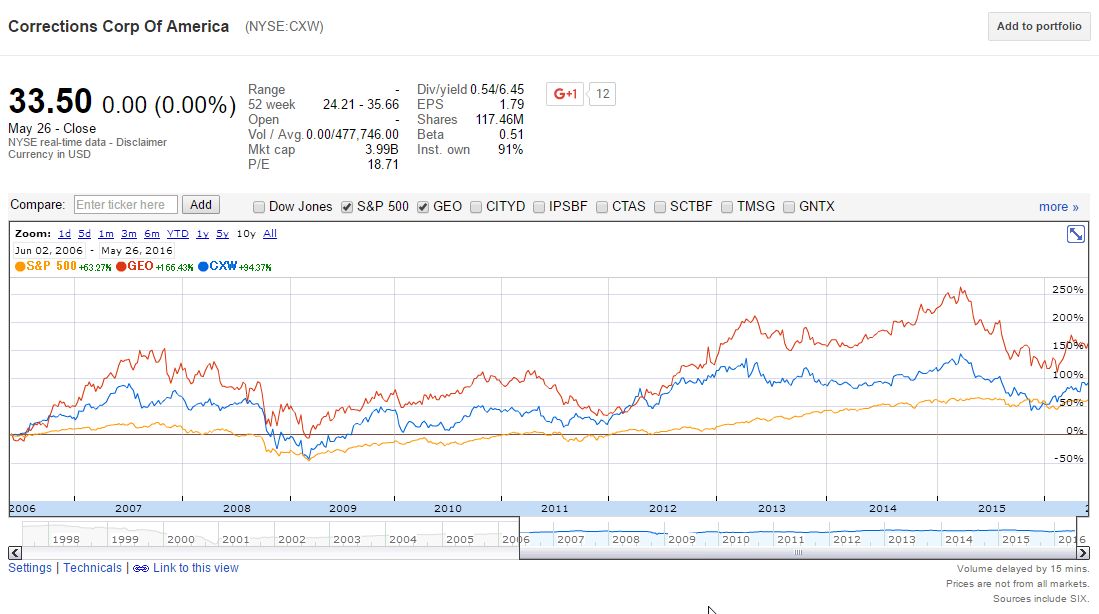Expand chart to full screen icon
Image resolution: width=1099 pixels, height=614 pixels.
(1075, 234)
